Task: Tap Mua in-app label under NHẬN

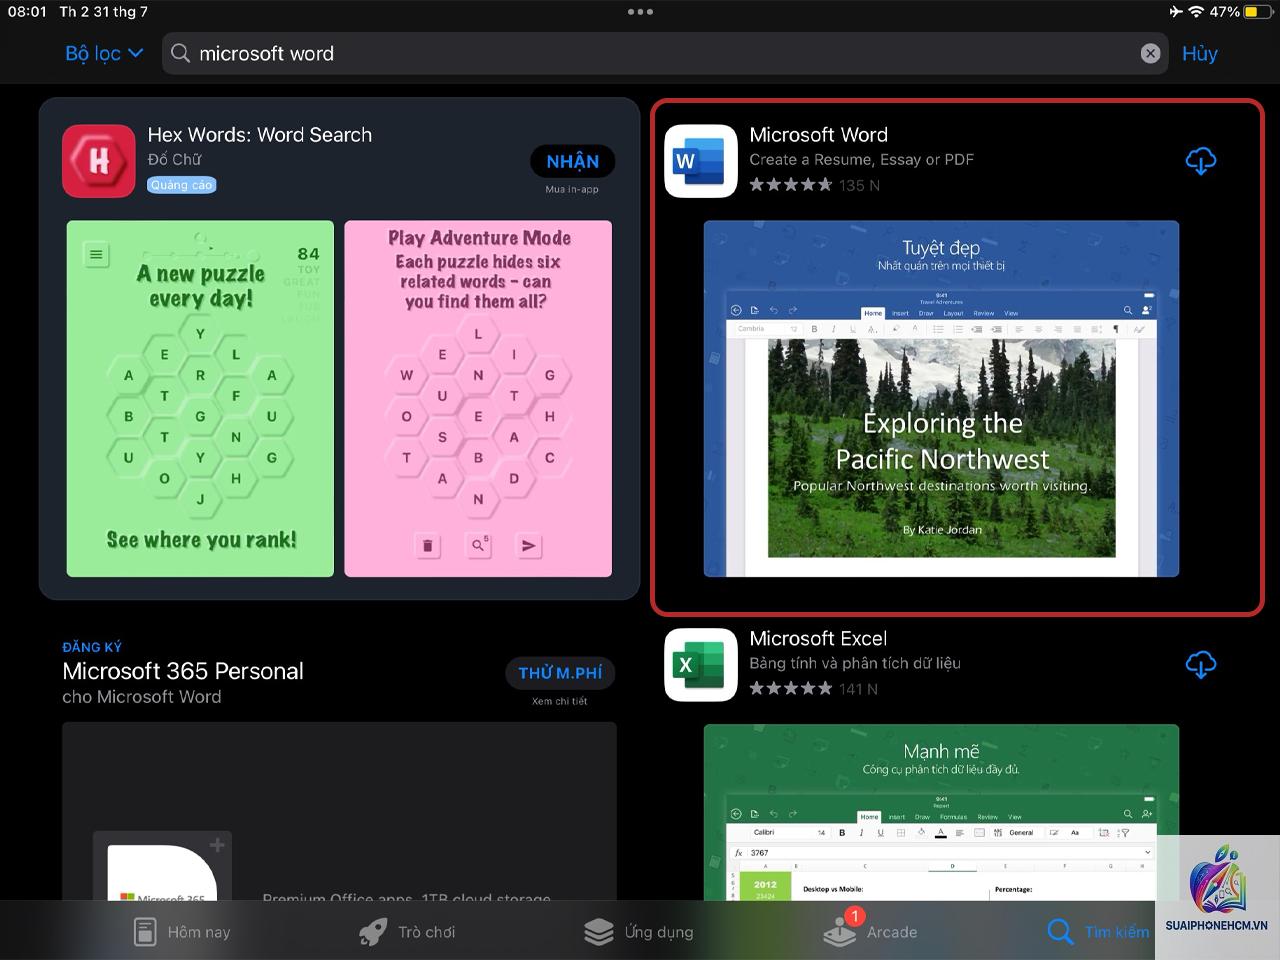Action: [572, 189]
